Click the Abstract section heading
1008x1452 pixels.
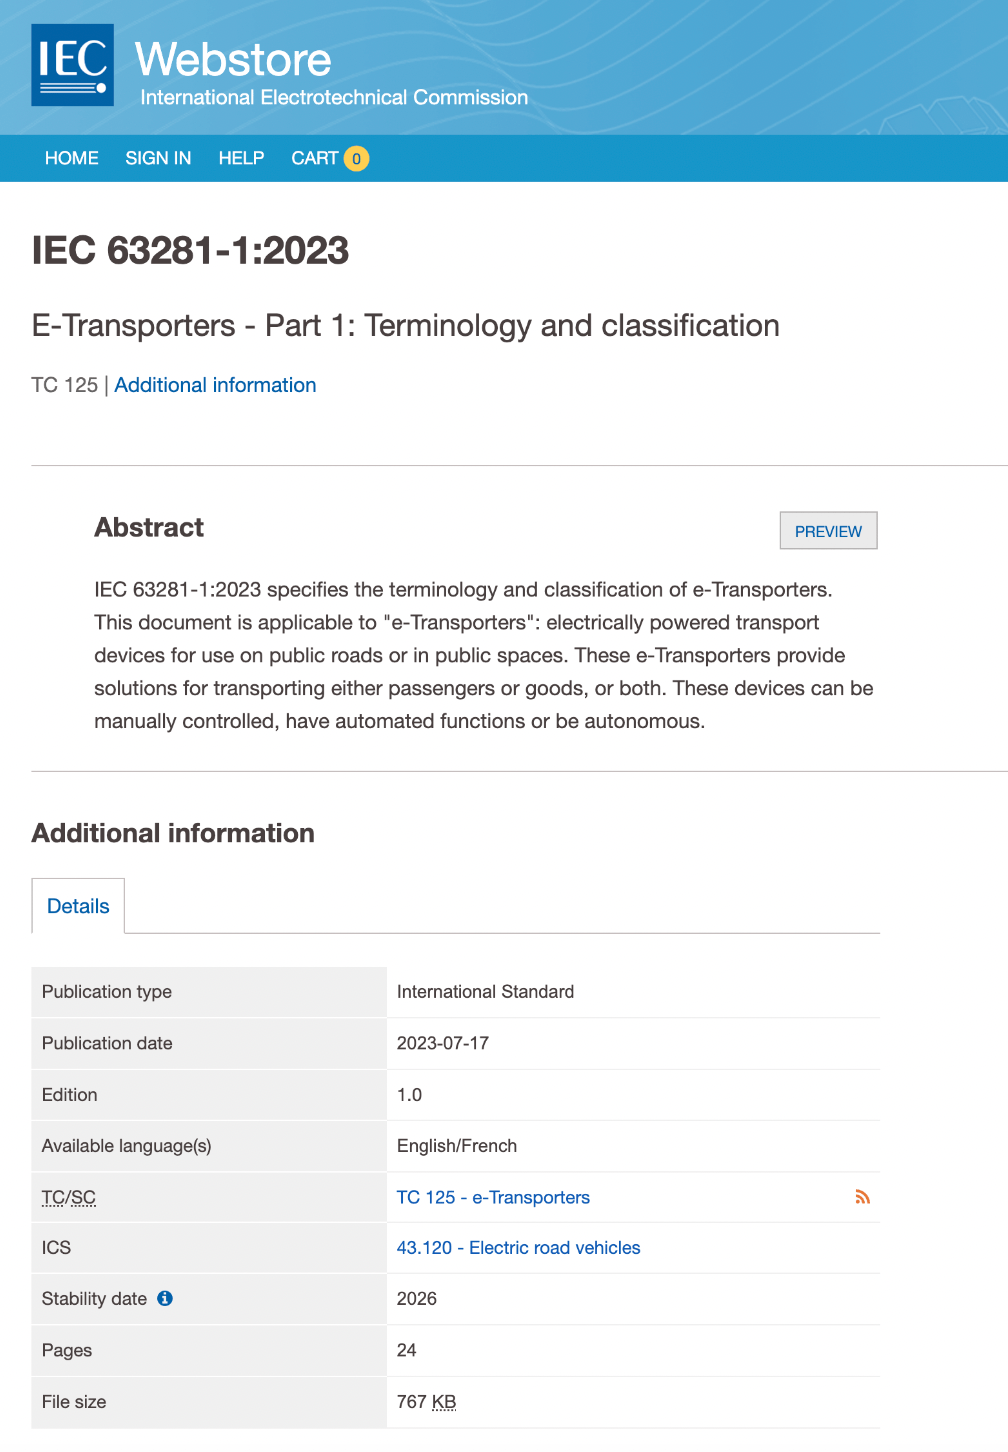pos(149,528)
